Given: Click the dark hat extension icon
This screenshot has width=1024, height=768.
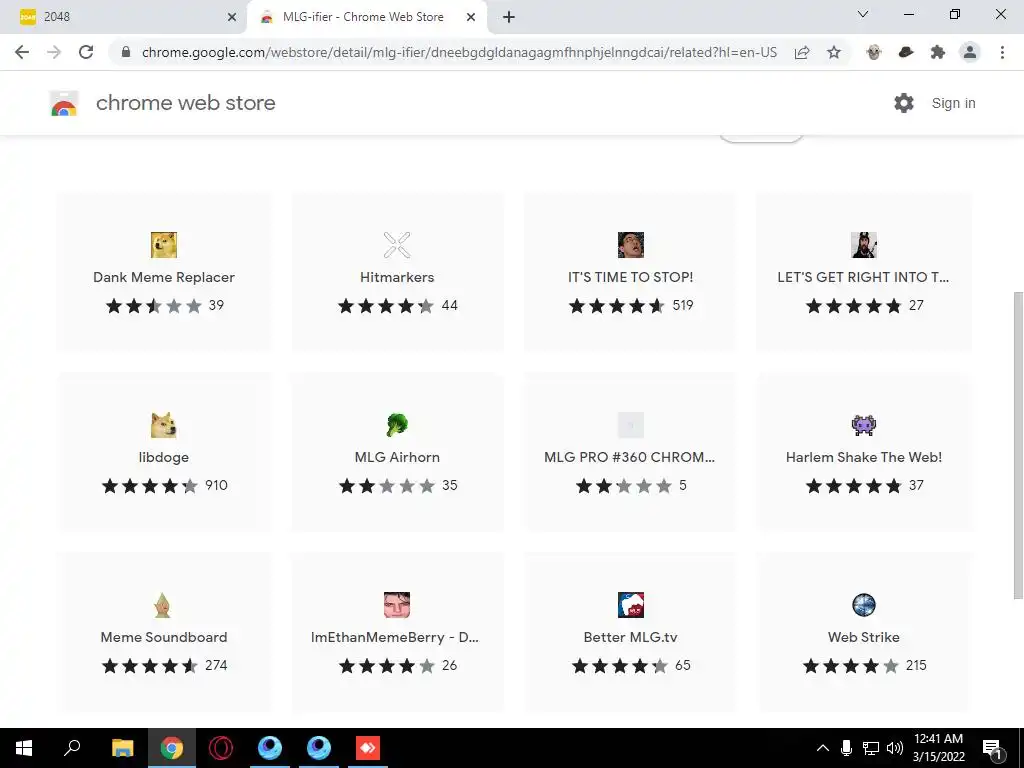Looking at the screenshot, I should (x=905, y=52).
